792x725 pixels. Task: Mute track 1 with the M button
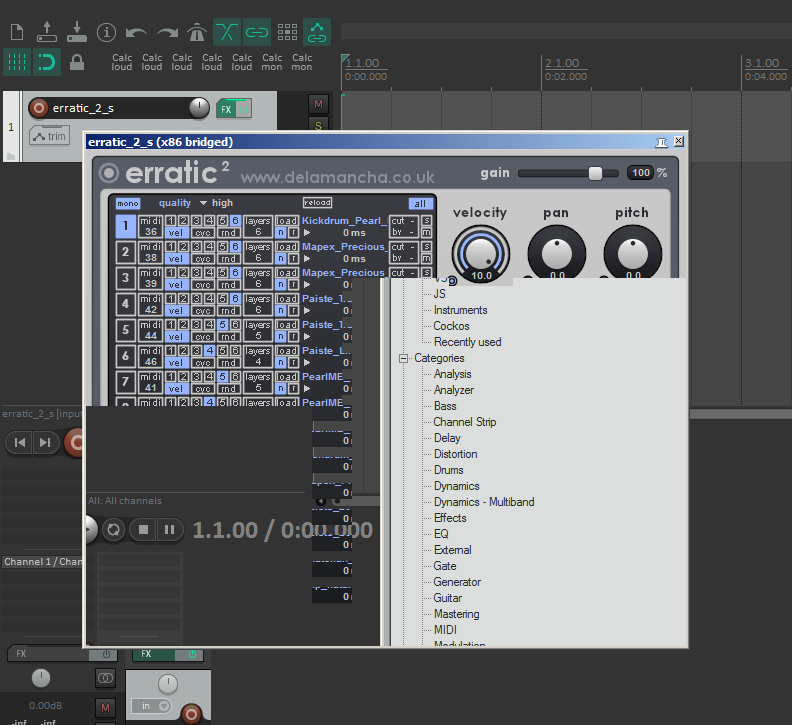click(x=318, y=104)
